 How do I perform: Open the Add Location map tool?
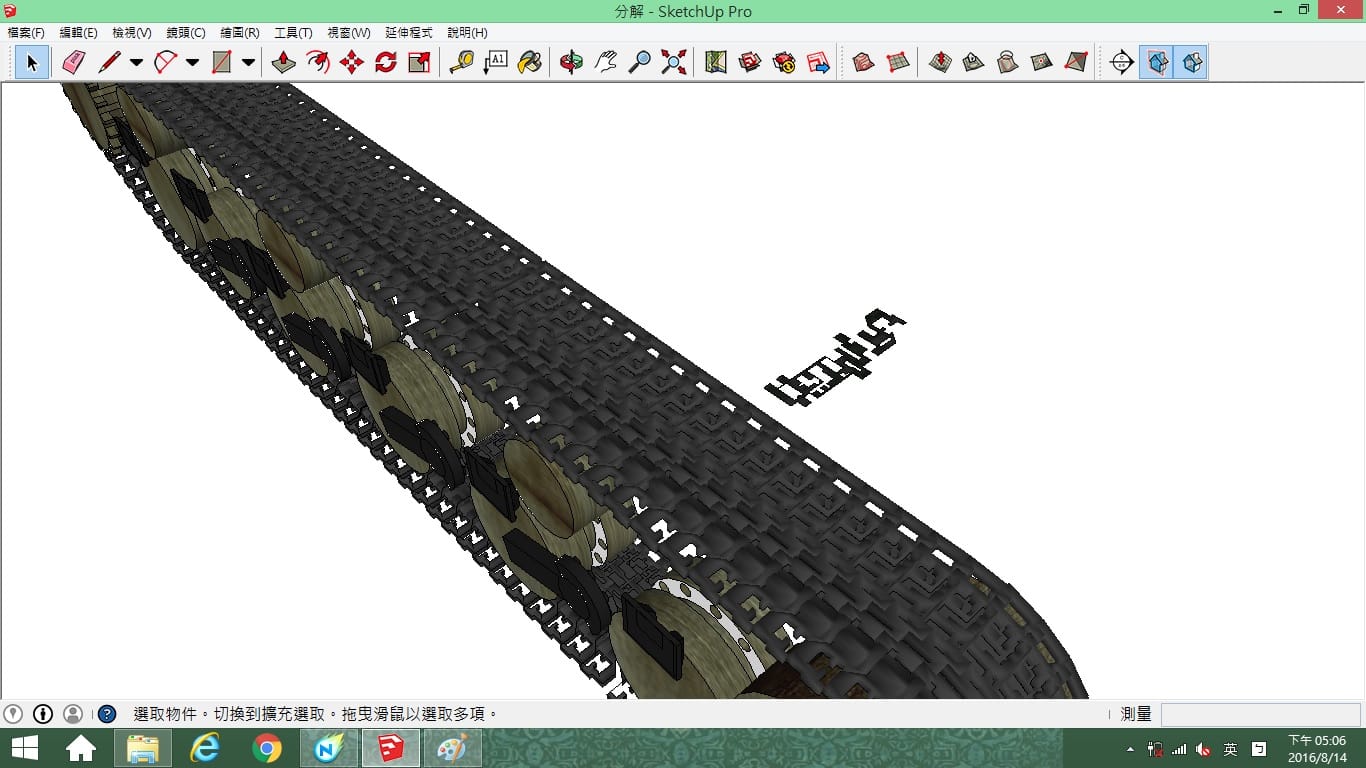point(715,62)
